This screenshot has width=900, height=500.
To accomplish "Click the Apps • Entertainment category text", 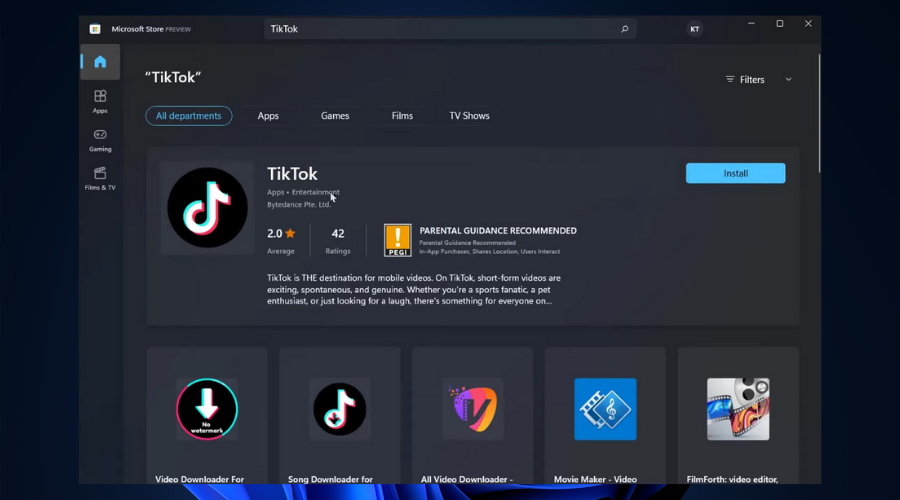I will click(303, 192).
